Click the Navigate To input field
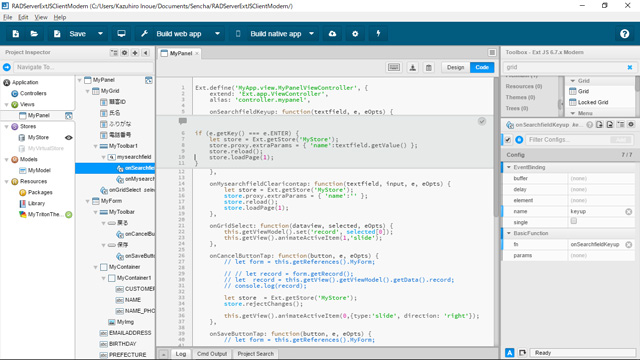Screen dimensions: 640x360 click(x=83, y=67)
